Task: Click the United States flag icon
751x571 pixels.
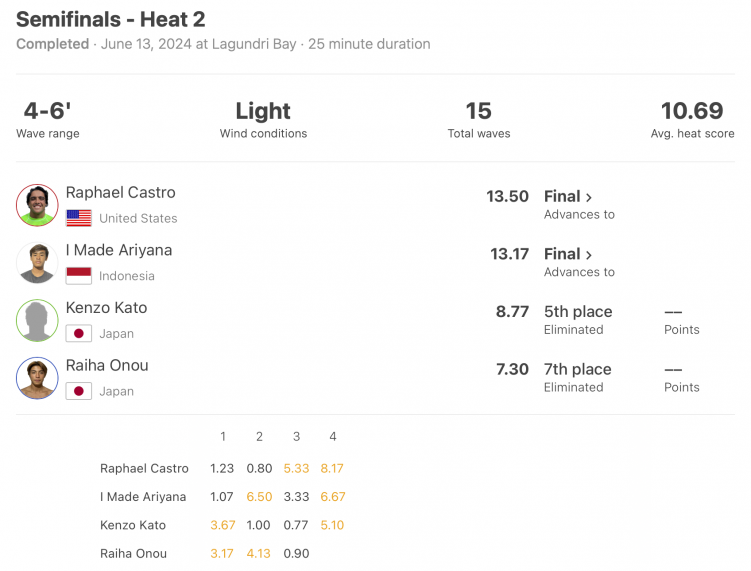Action: click(79, 218)
